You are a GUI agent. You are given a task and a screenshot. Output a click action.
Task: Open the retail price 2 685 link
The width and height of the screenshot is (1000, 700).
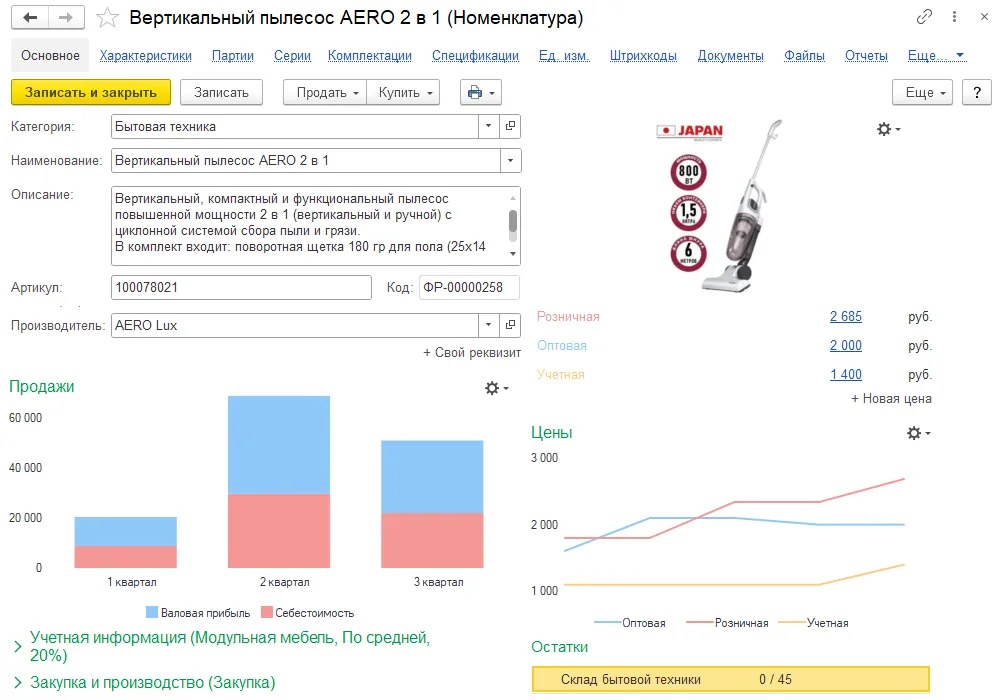[845, 316]
